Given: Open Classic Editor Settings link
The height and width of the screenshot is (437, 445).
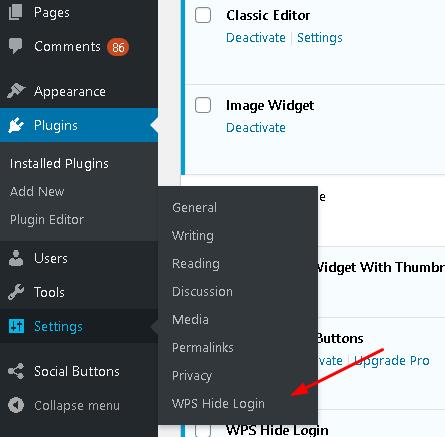Looking at the screenshot, I should [320, 38].
